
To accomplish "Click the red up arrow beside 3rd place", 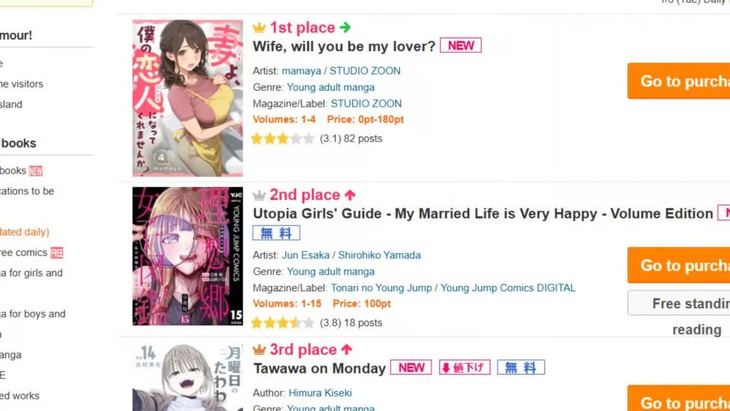I will (346, 349).
